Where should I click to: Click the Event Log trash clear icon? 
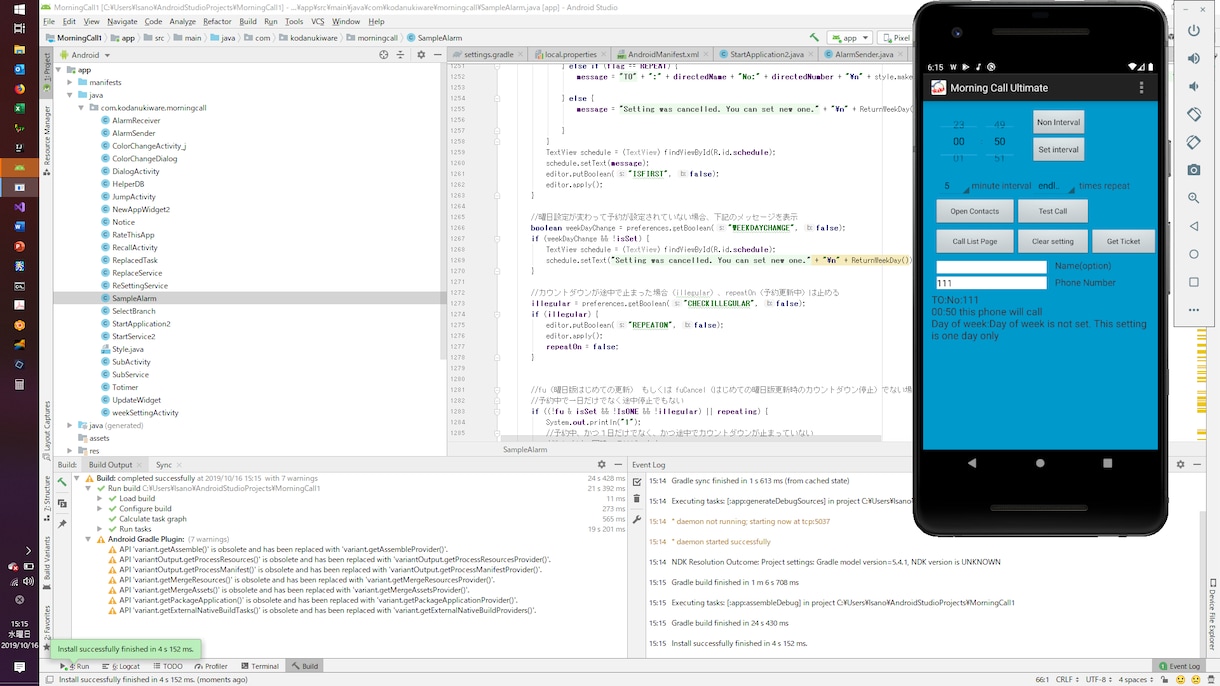(637, 500)
